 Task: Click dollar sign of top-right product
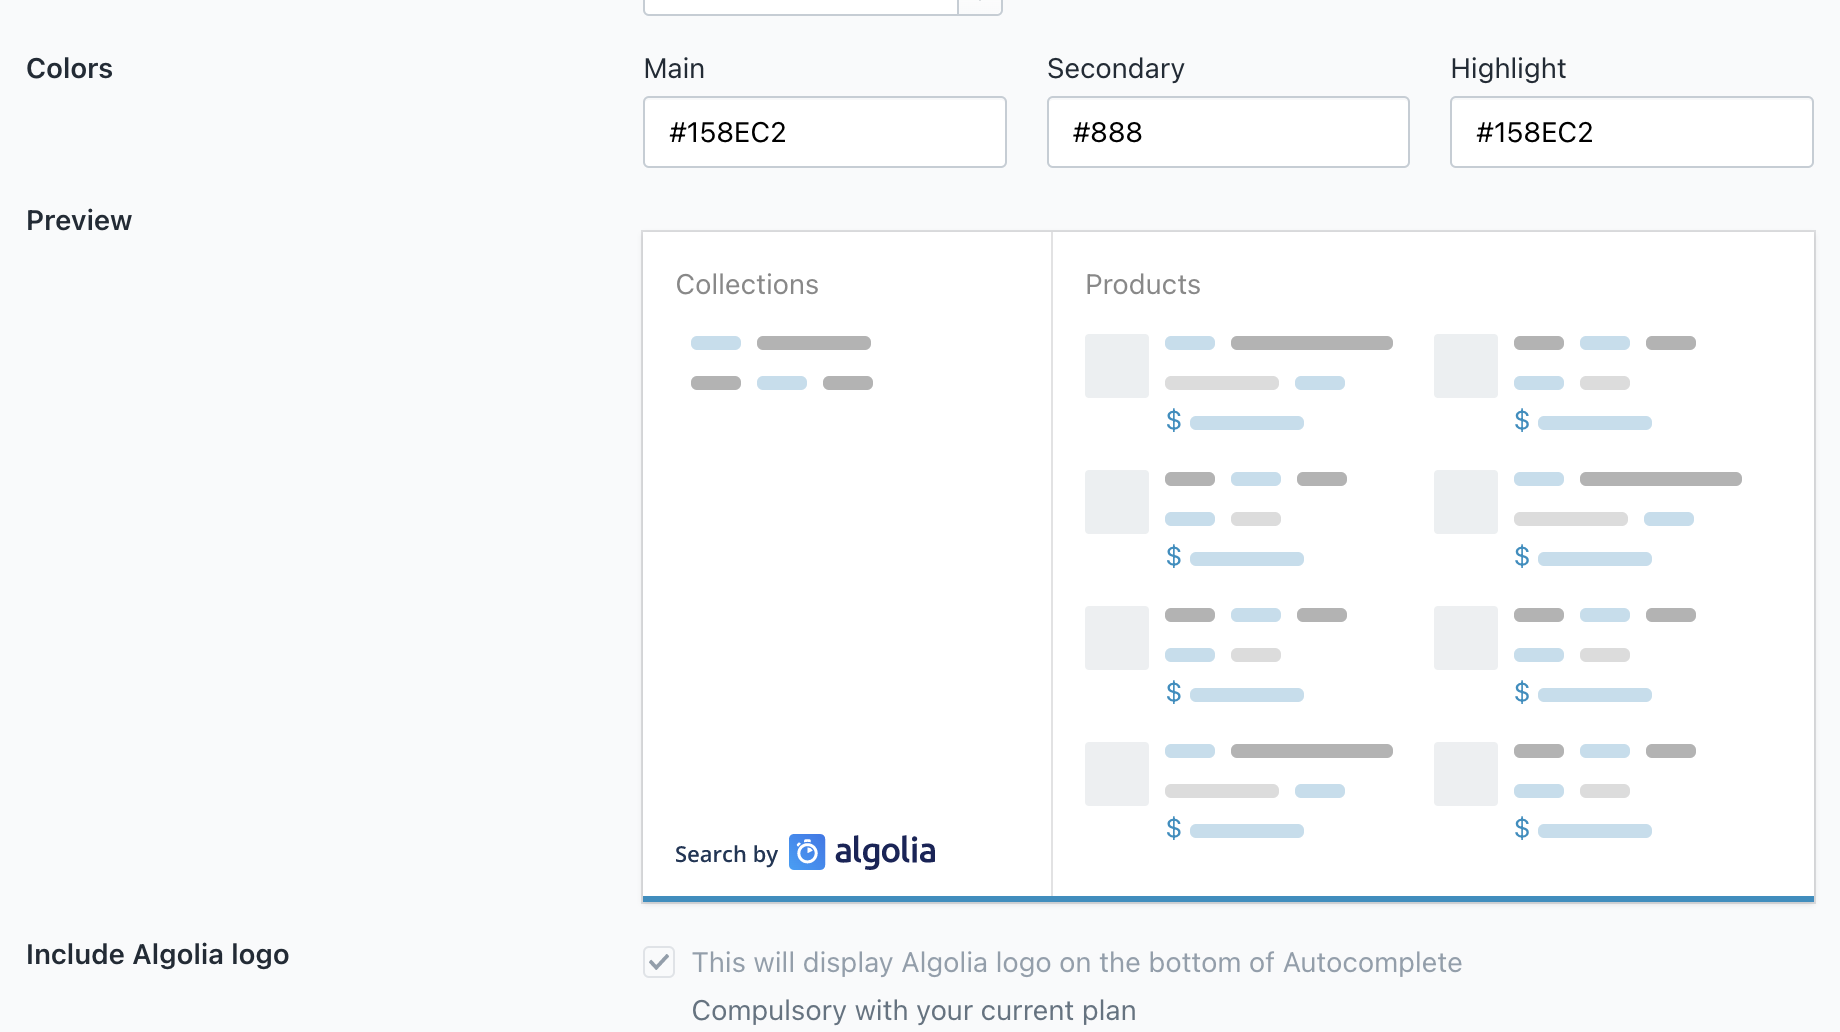[x=1521, y=421]
